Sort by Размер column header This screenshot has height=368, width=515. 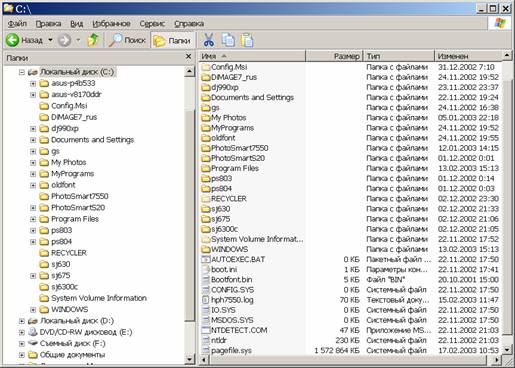click(x=334, y=56)
